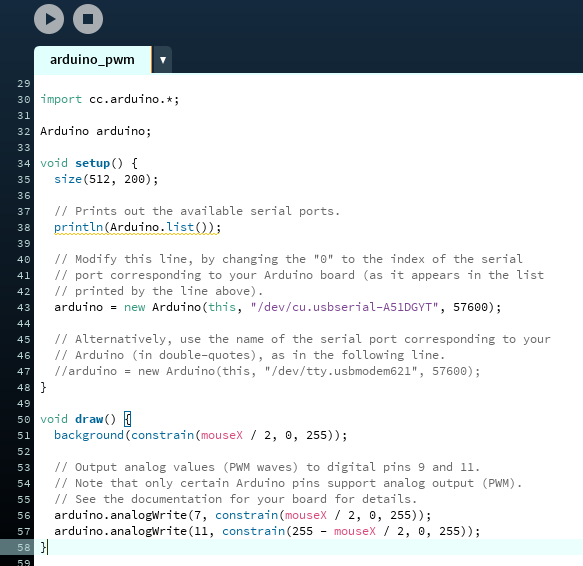Click the comment 'Prints out the available serial ports'
Screen dimensions: 583x566
point(197,211)
